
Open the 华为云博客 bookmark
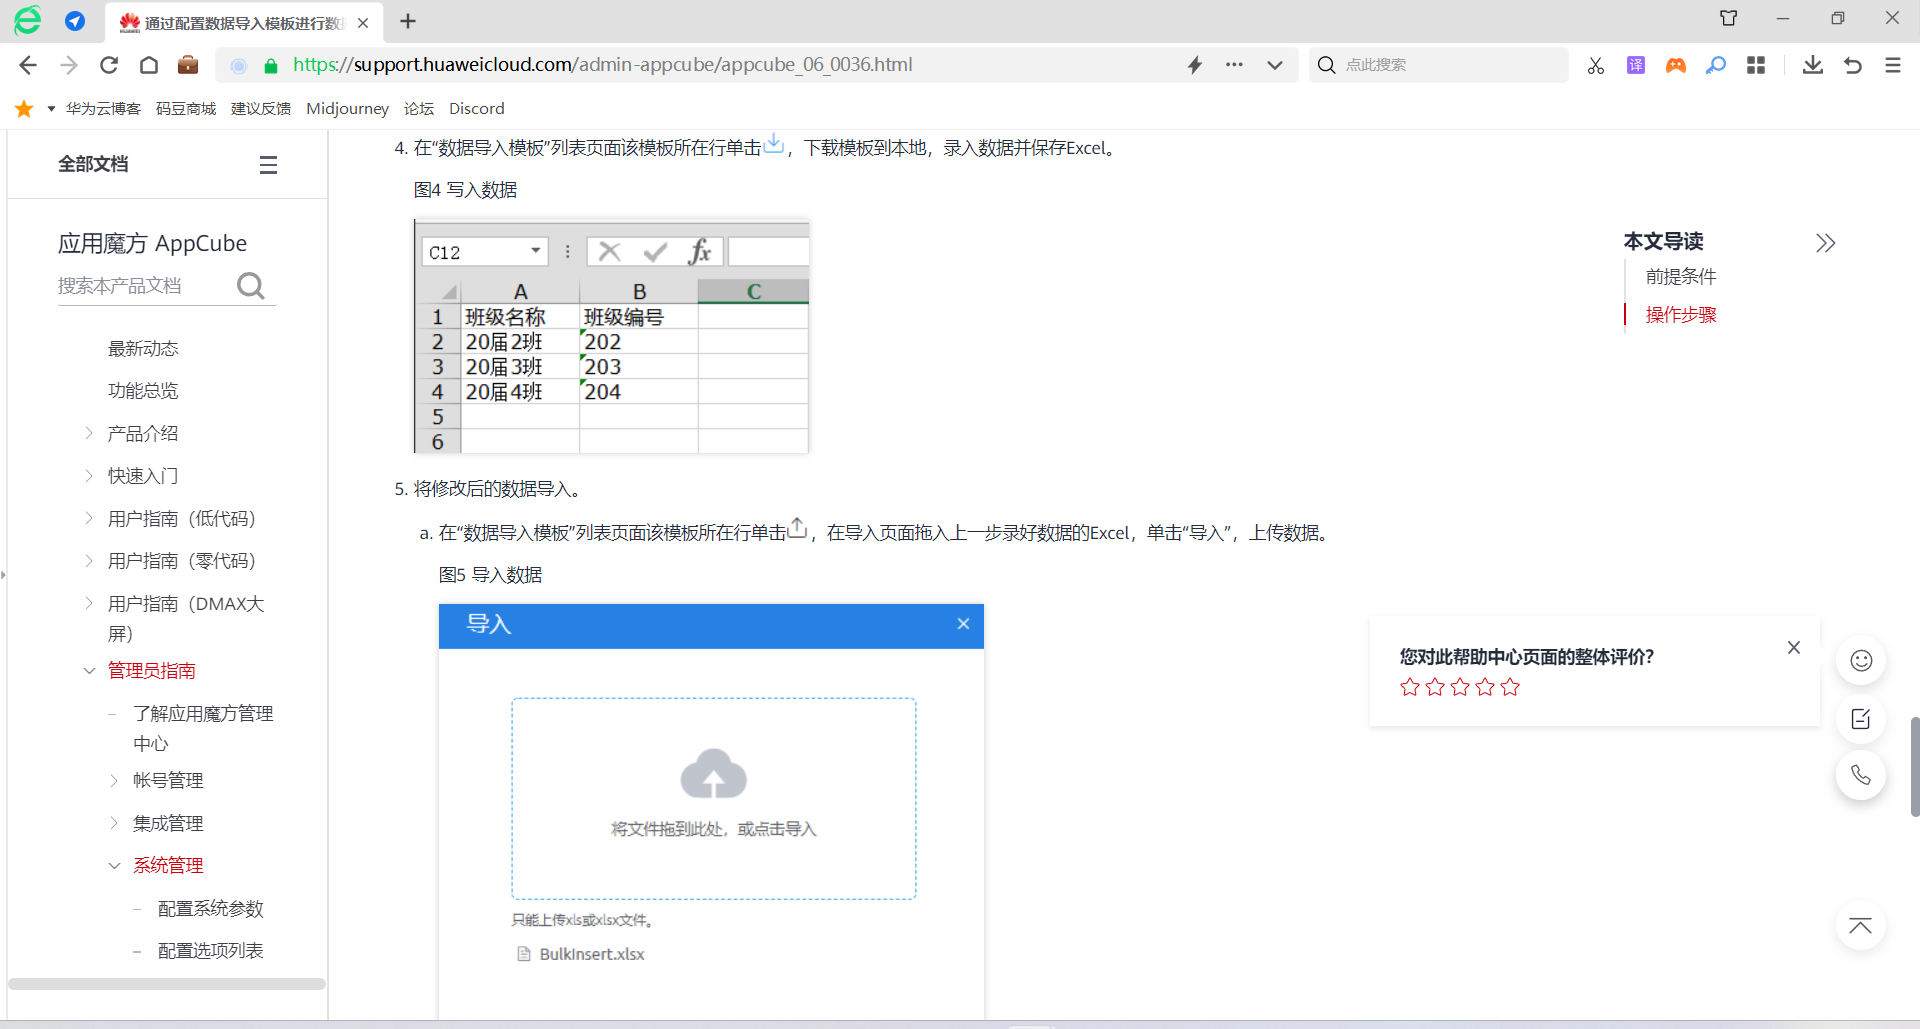click(x=103, y=108)
